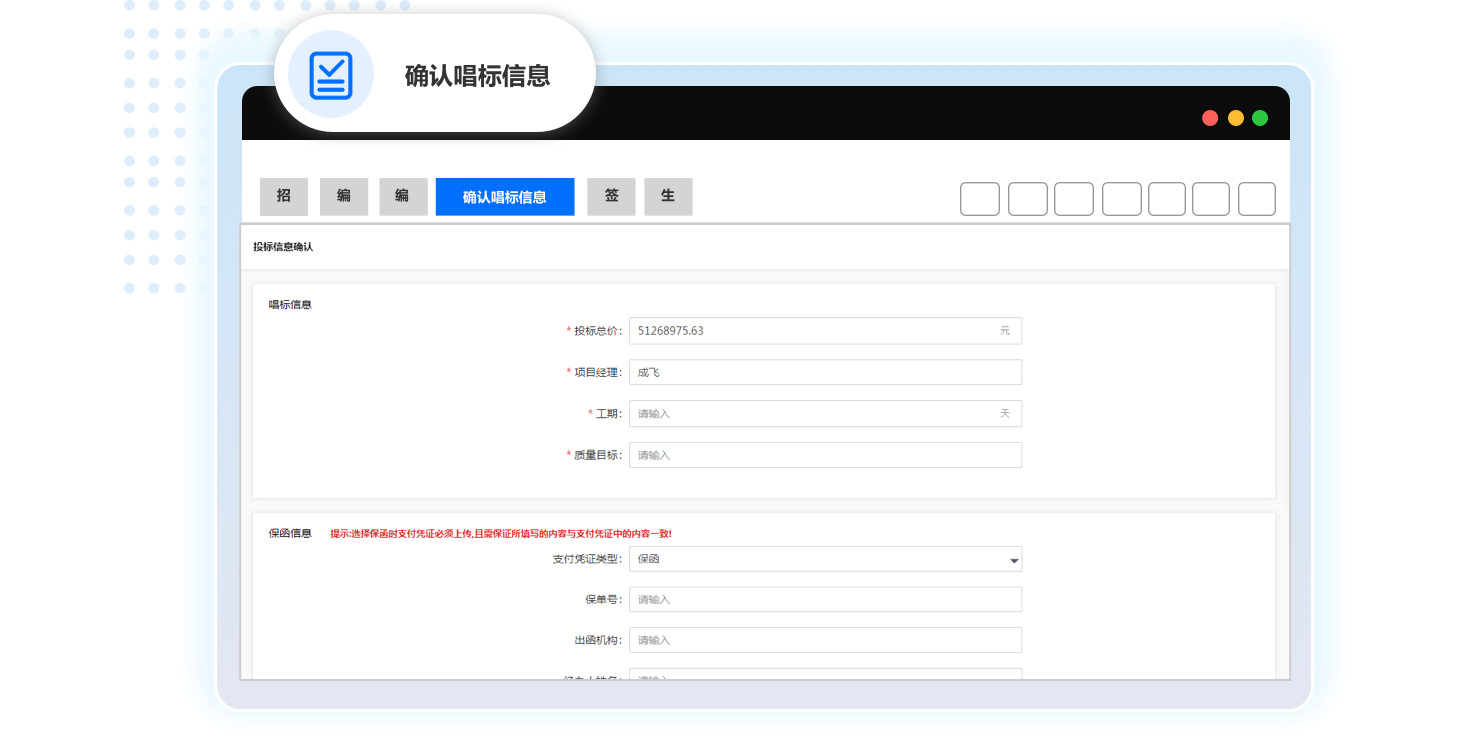Click the 出函机构 input field
The image size is (1480, 740).
825,640
